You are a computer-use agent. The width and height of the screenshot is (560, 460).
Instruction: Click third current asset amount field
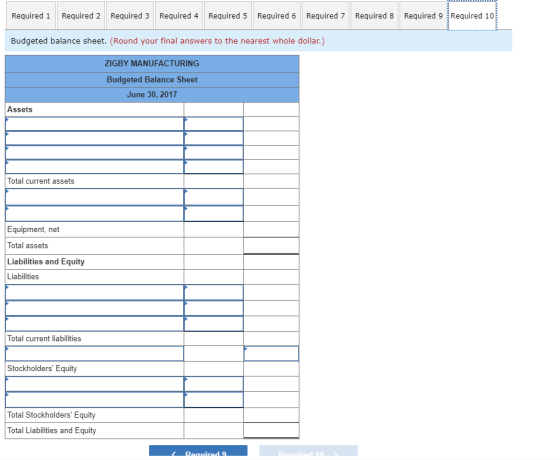[214, 152]
